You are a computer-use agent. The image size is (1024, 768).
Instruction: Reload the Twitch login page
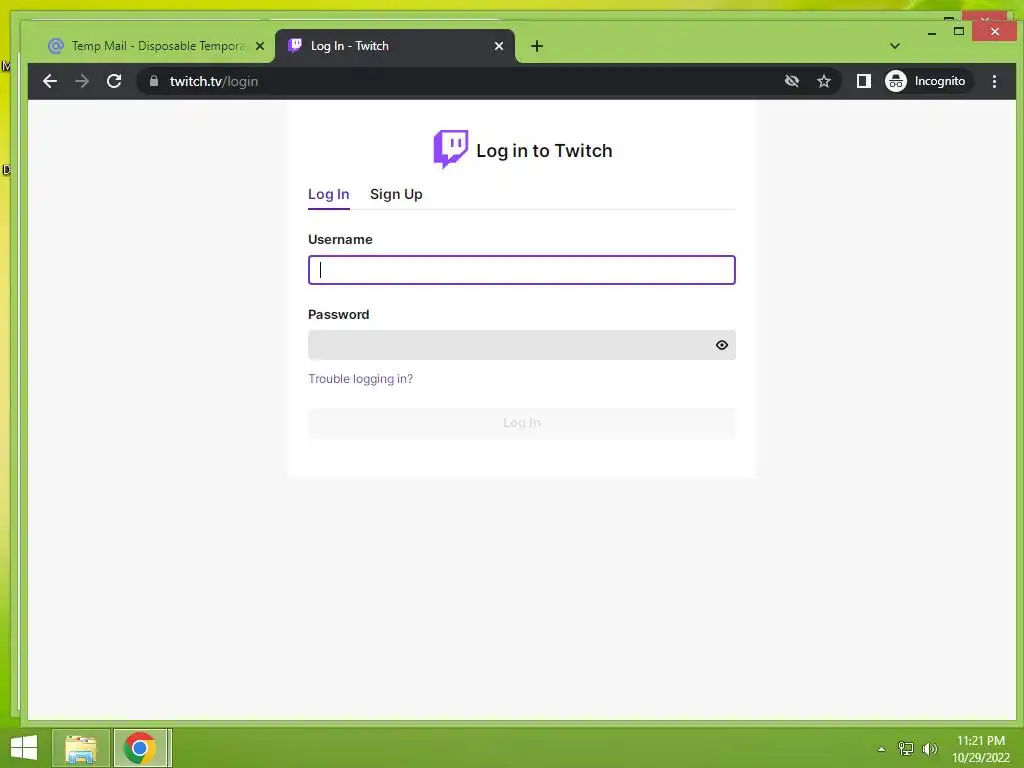114,81
